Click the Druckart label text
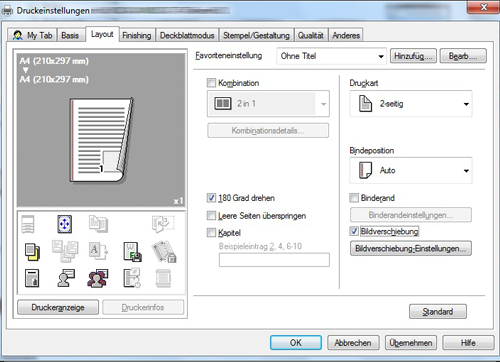The image size is (500, 362). coord(364,83)
